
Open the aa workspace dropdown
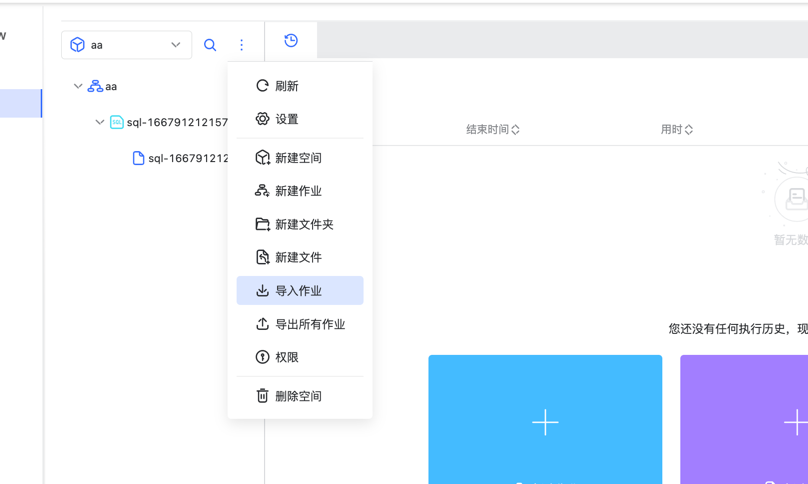point(126,45)
